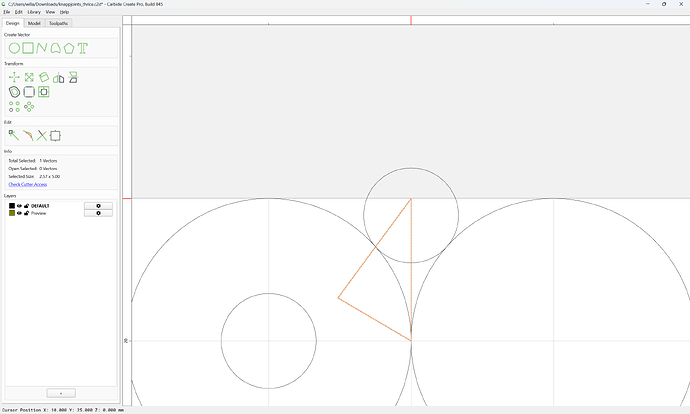Toggle visibility eye of DEFAULT layer
The height and width of the screenshot is (414, 690).
19,206
